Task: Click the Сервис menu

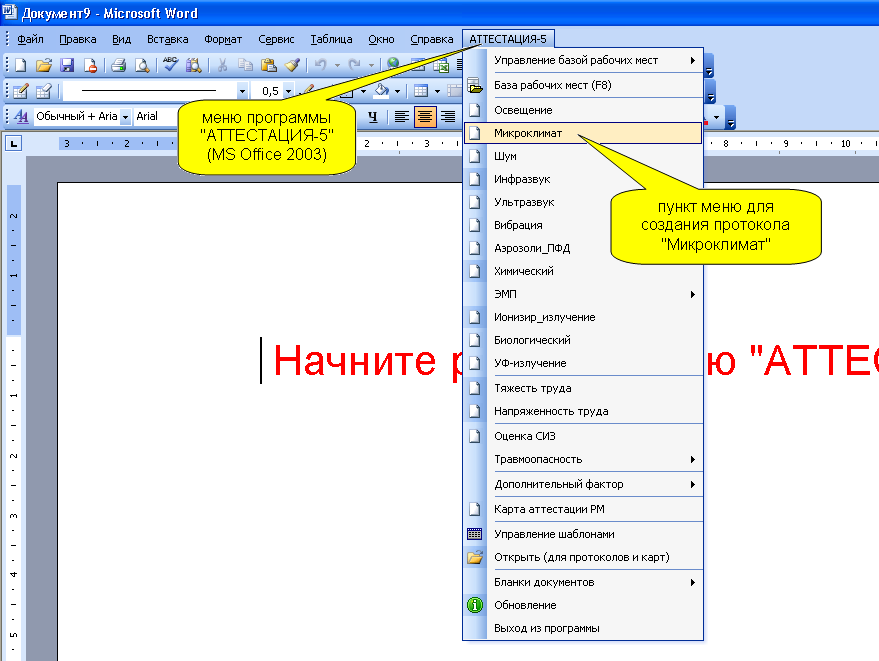Action: [x=276, y=39]
